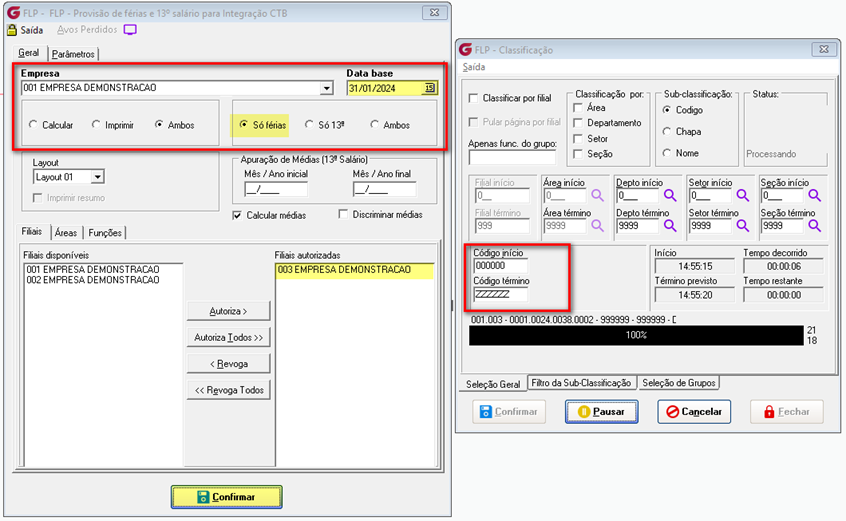Viewport: 846px width, 521px height.
Task: Check the Setor classification checkbox
Action: click(578, 139)
